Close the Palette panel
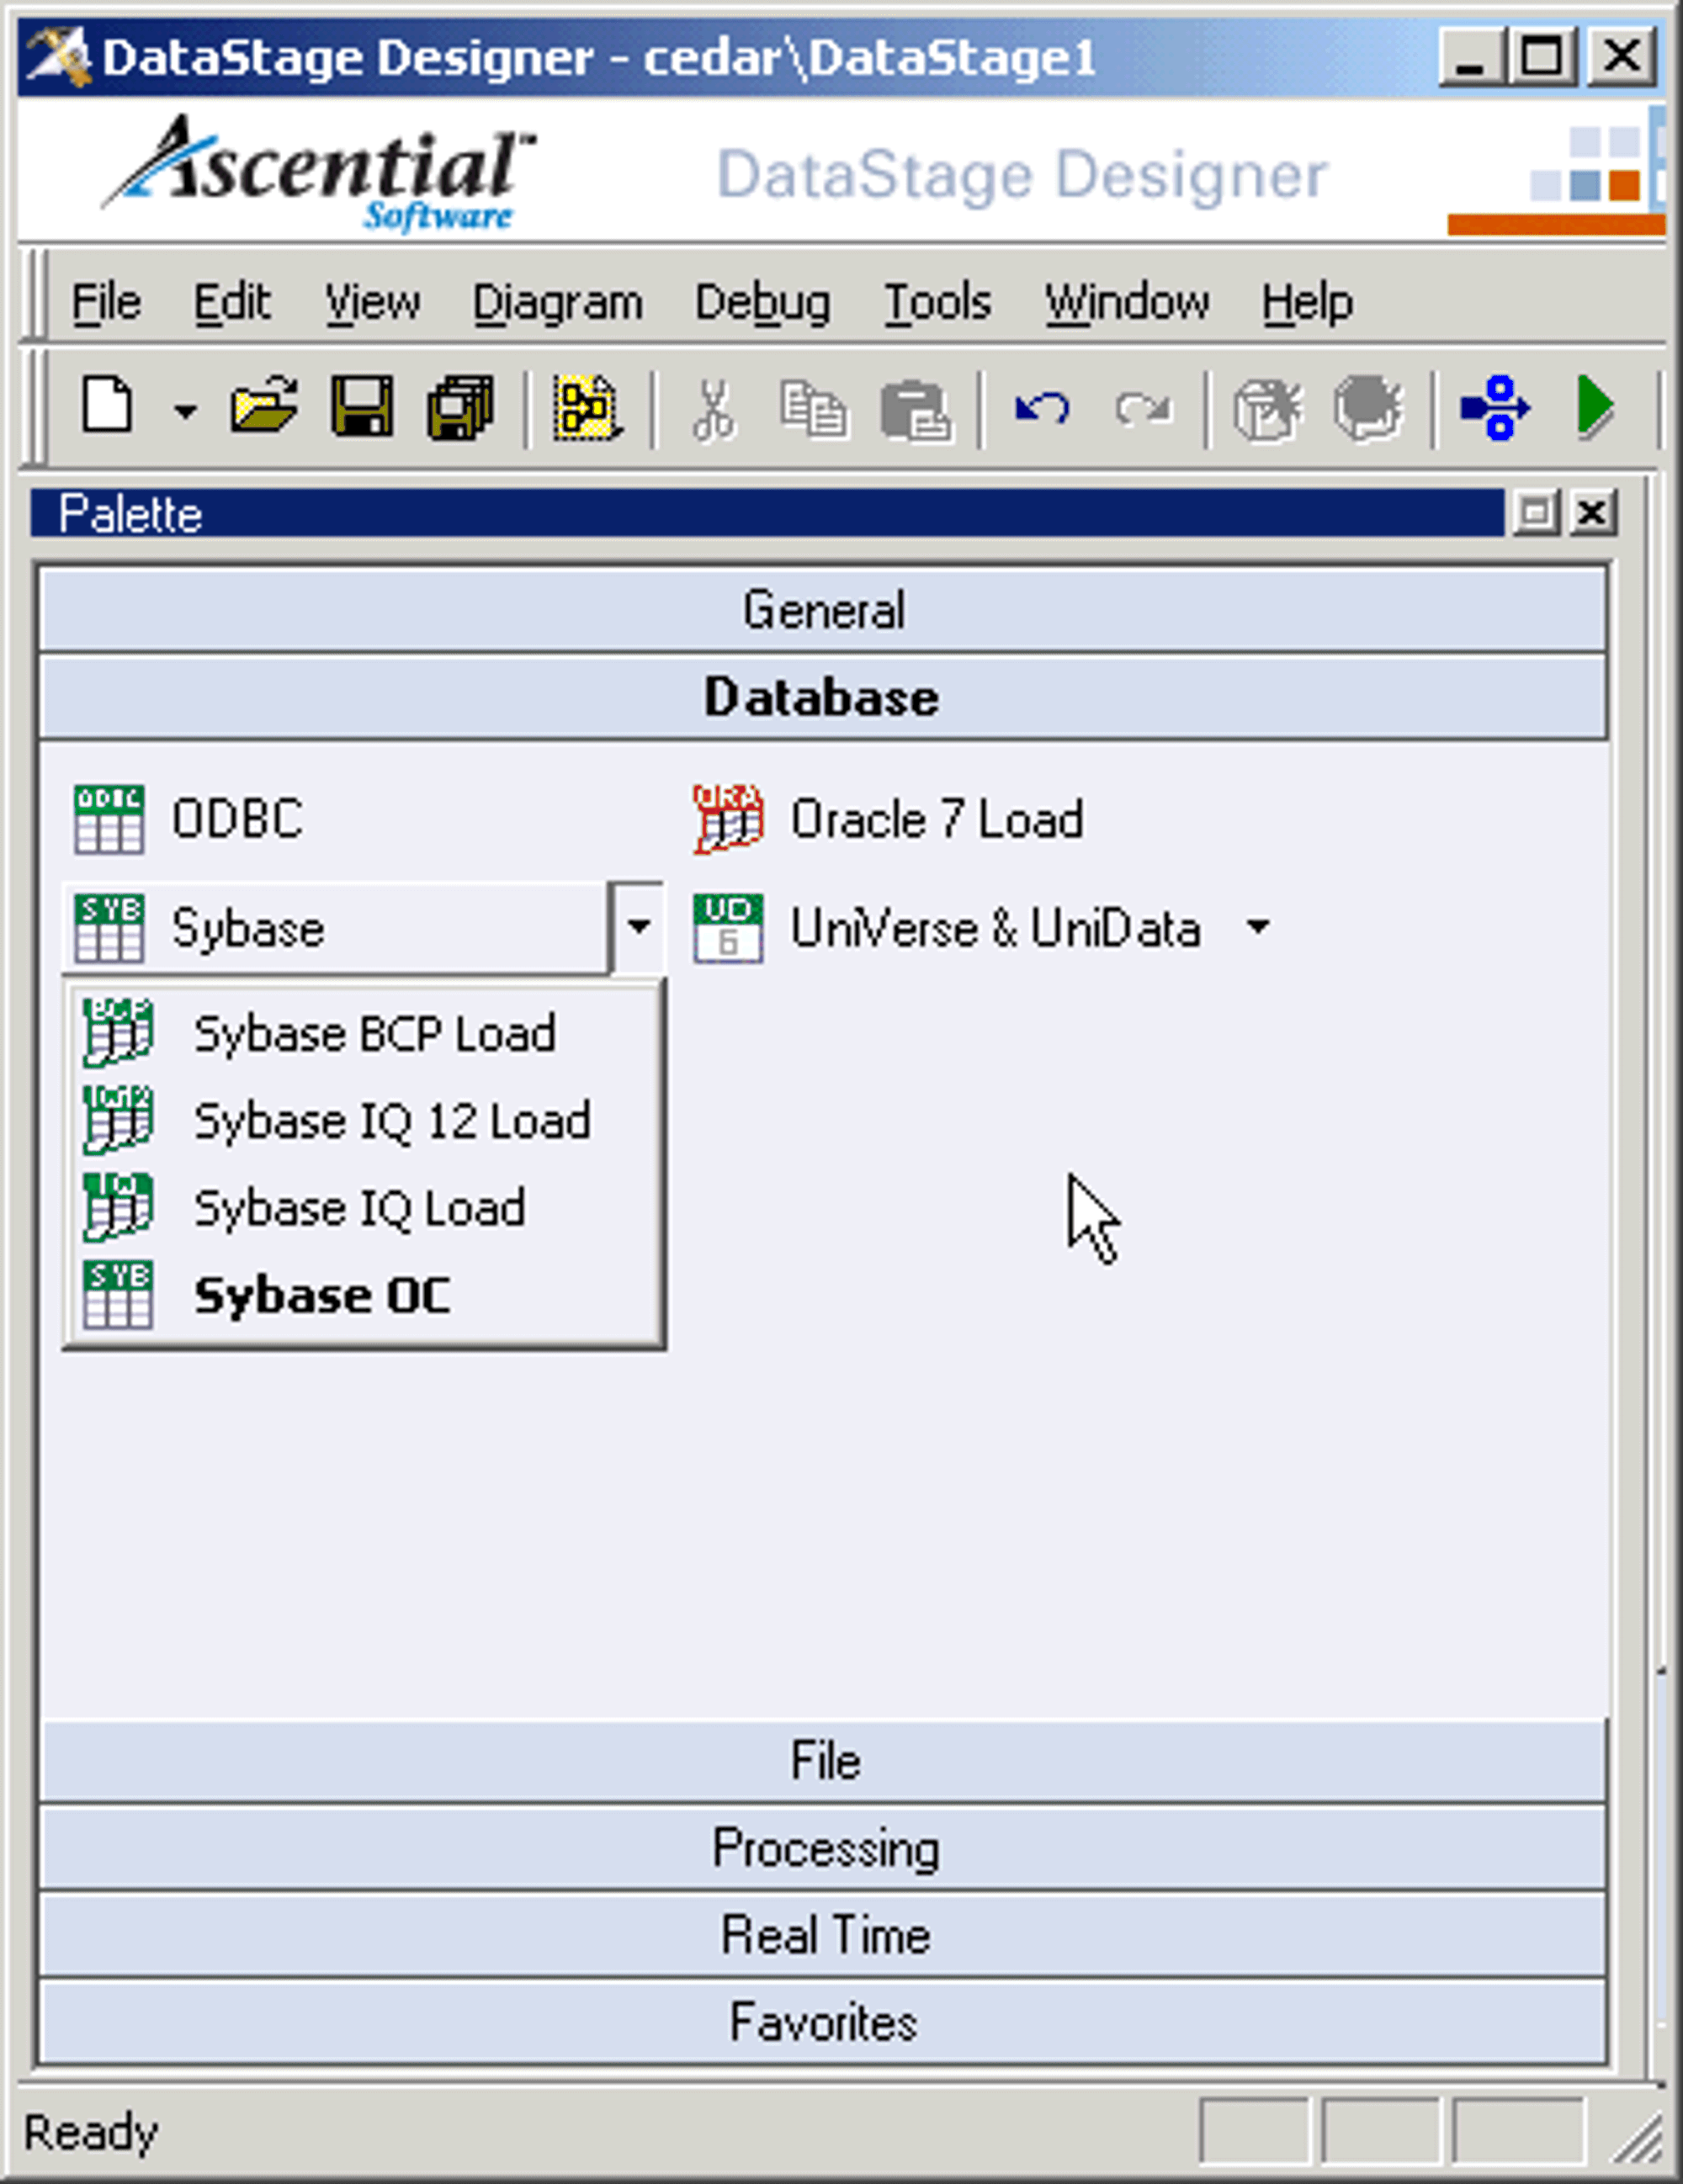Screen dimensions: 1683x2184 click(1592, 513)
